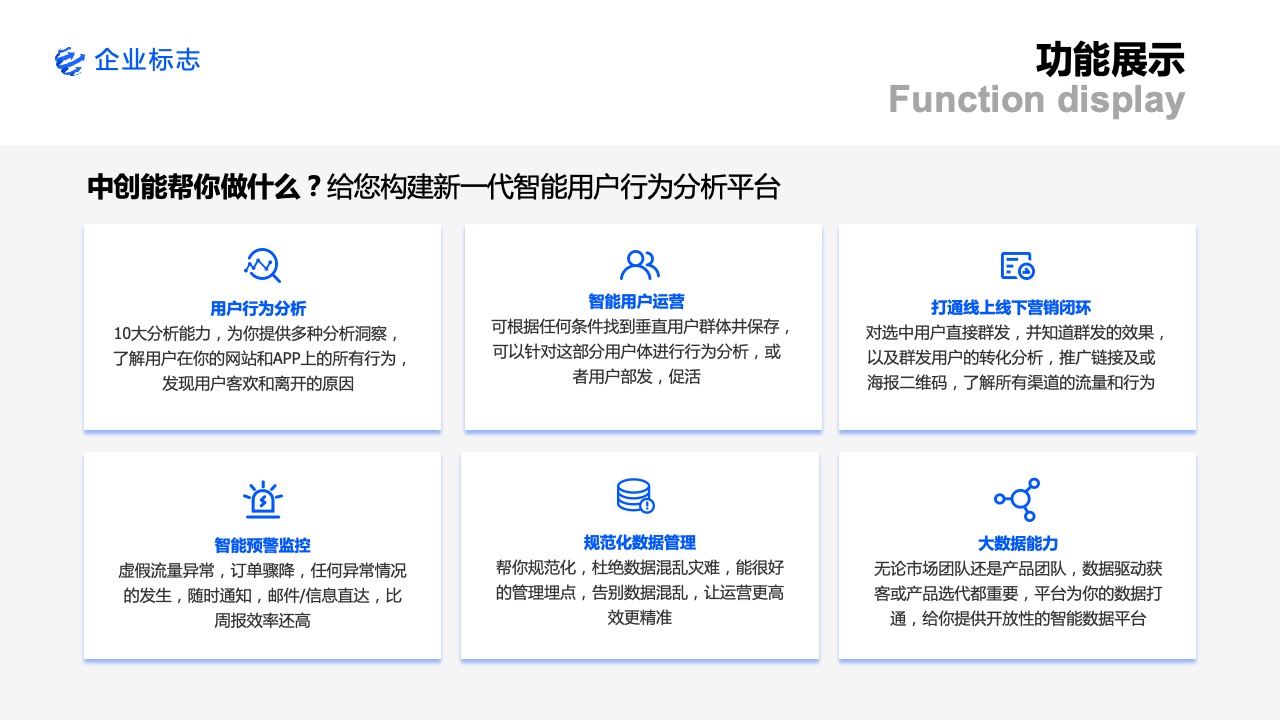Click the blue heading 智能预警监控
Viewport: 1280px width, 720px height.
tap(262, 545)
